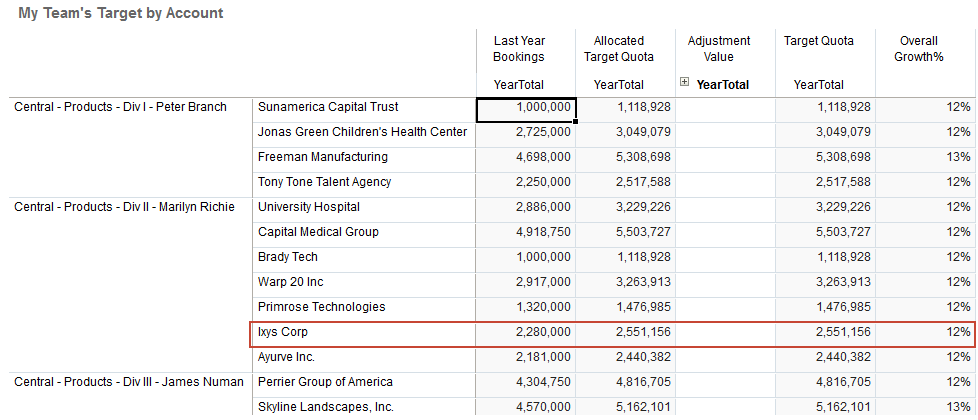The image size is (978, 420).
Task: Select the Ixys Corp Adjustment Value cell
Action: [x=725, y=332]
